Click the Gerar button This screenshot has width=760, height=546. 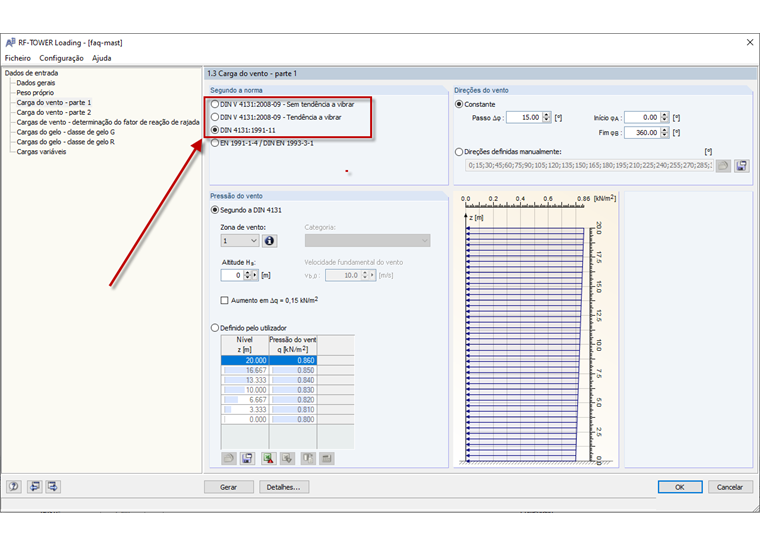point(229,487)
